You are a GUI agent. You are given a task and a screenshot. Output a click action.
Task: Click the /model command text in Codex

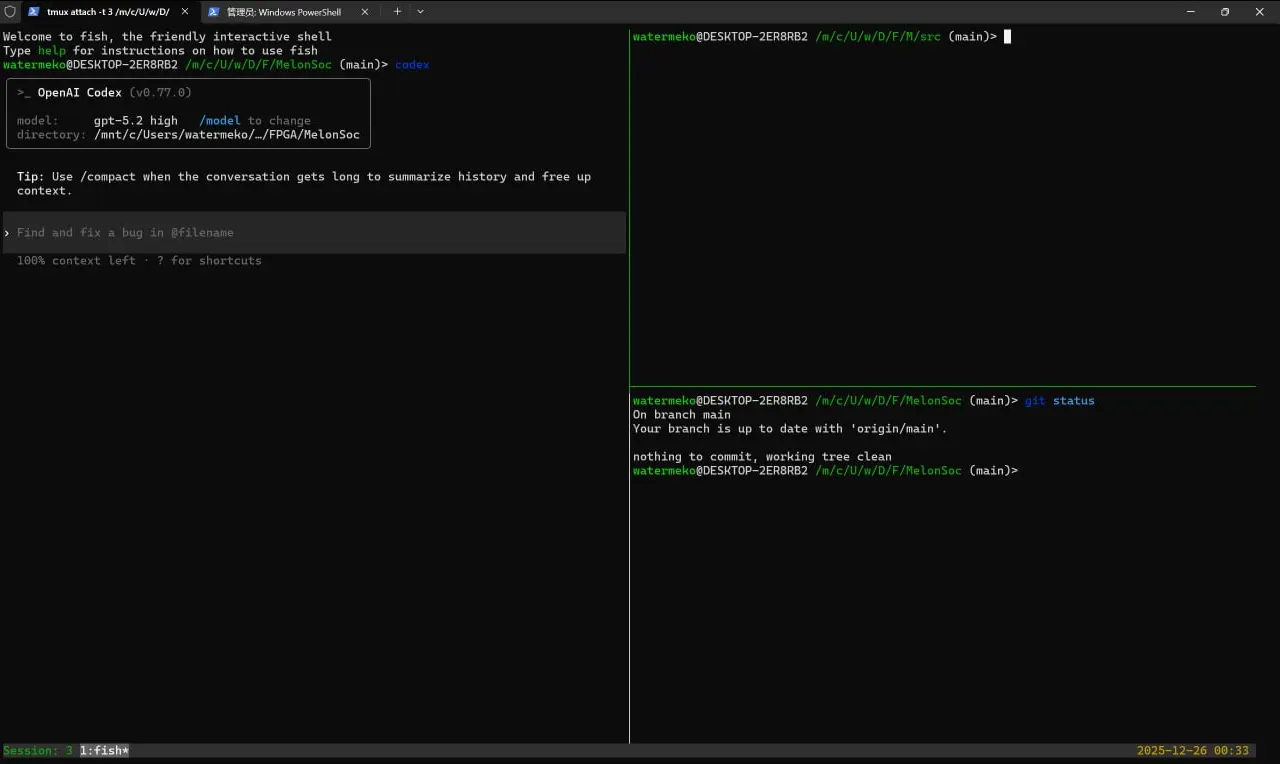220,121
